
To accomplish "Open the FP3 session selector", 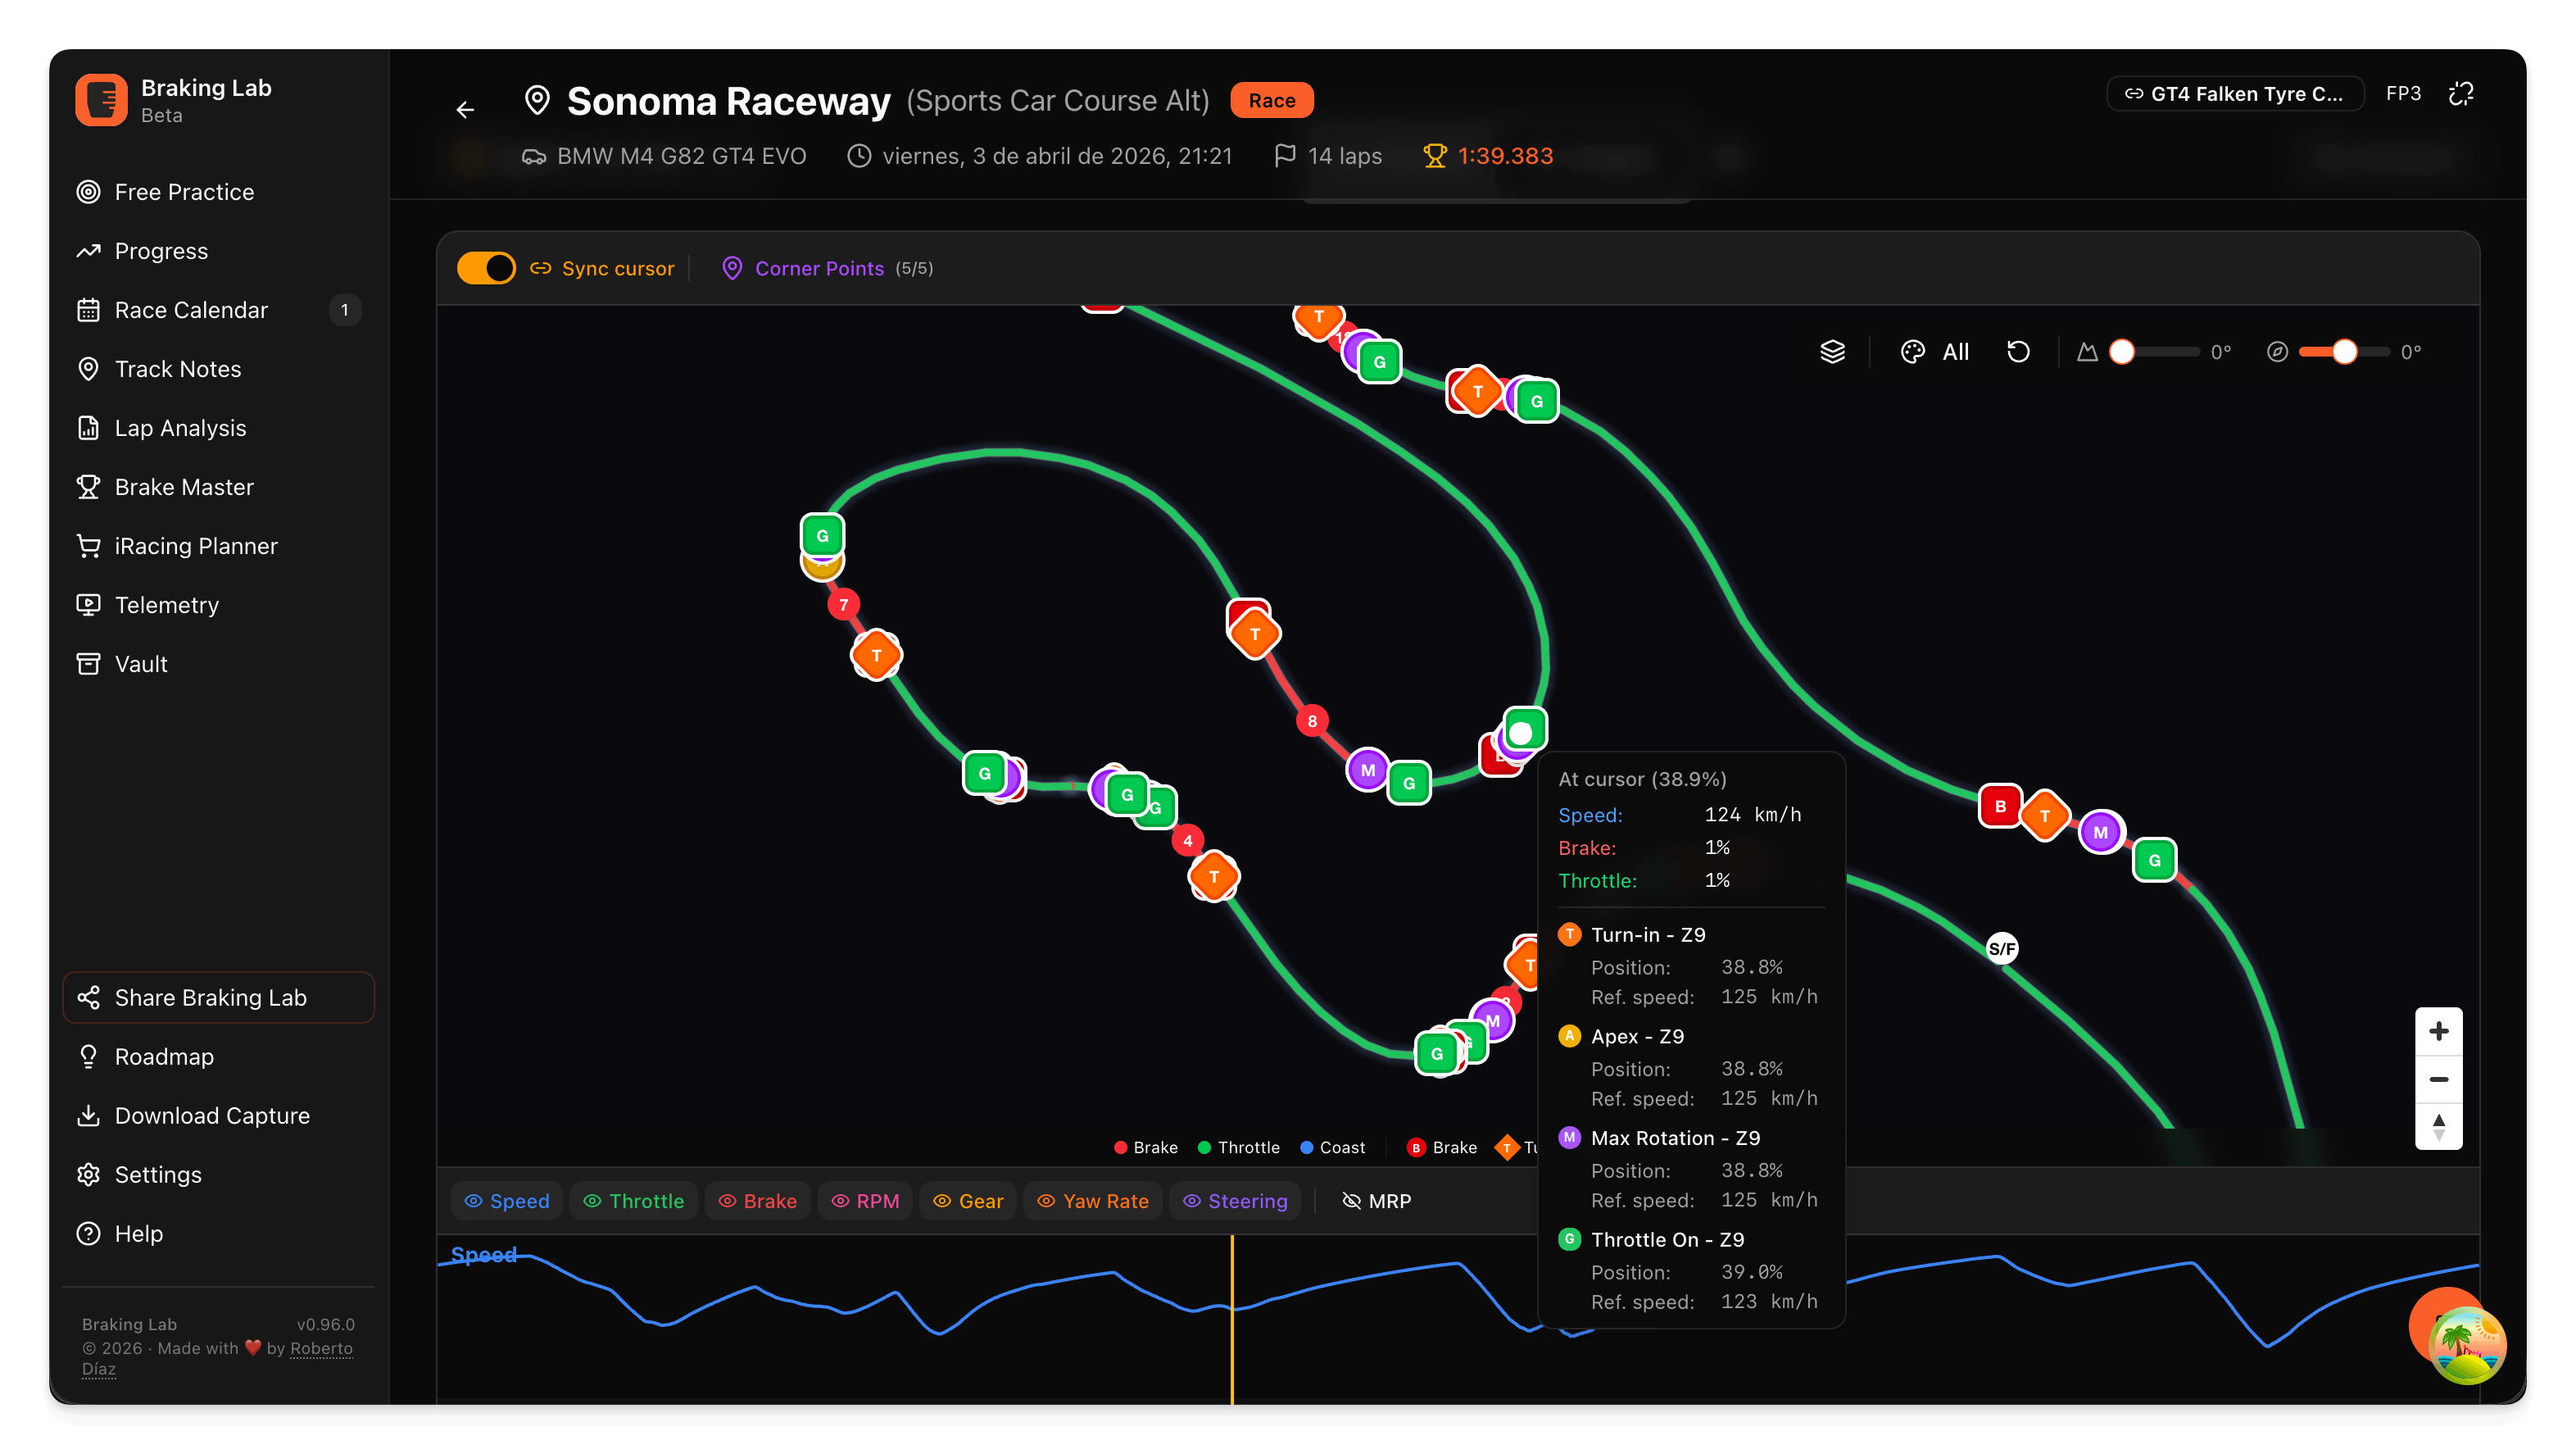I will pyautogui.click(x=2403, y=93).
